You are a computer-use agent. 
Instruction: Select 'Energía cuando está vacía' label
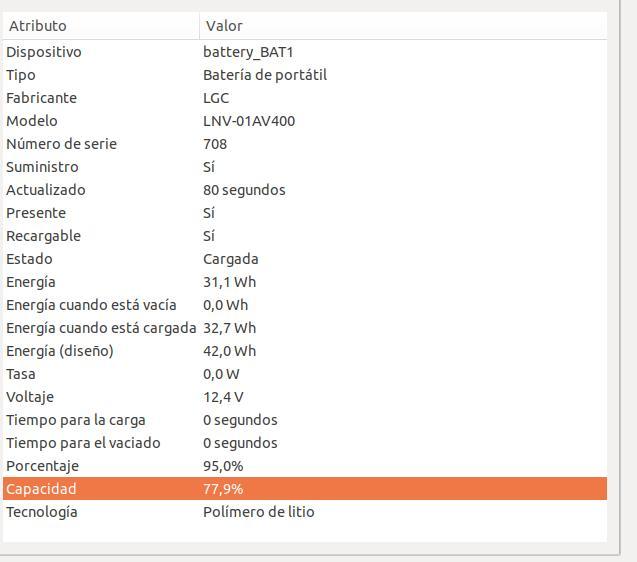[x=91, y=305]
